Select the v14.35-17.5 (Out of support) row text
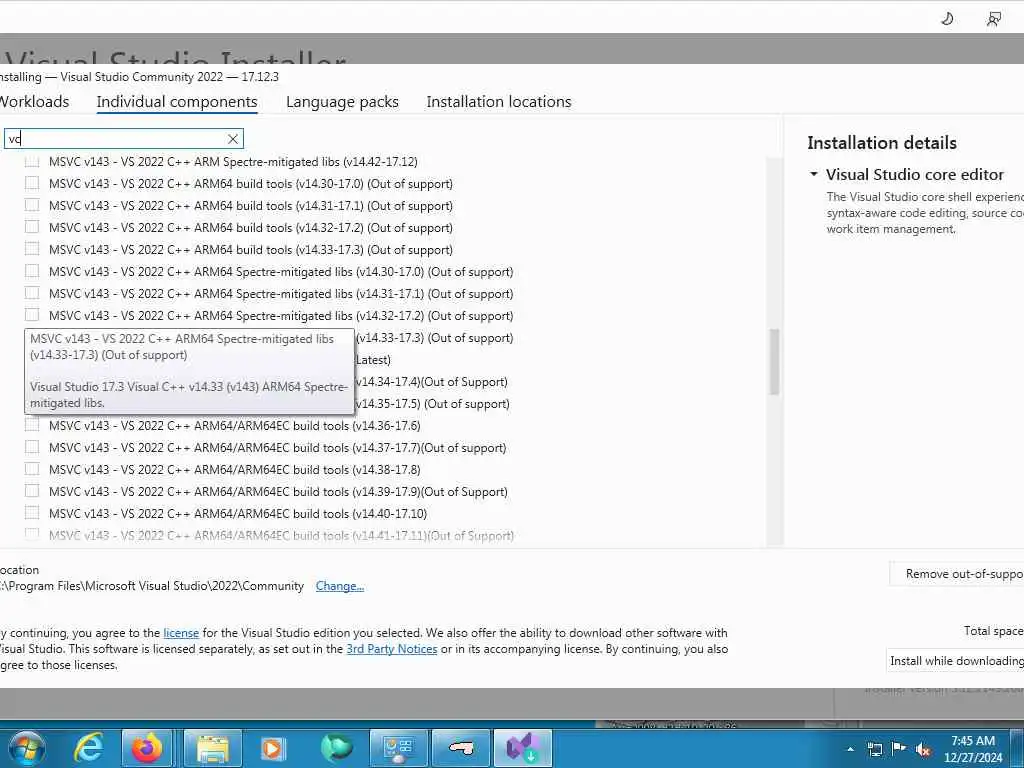 coord(433,404)
